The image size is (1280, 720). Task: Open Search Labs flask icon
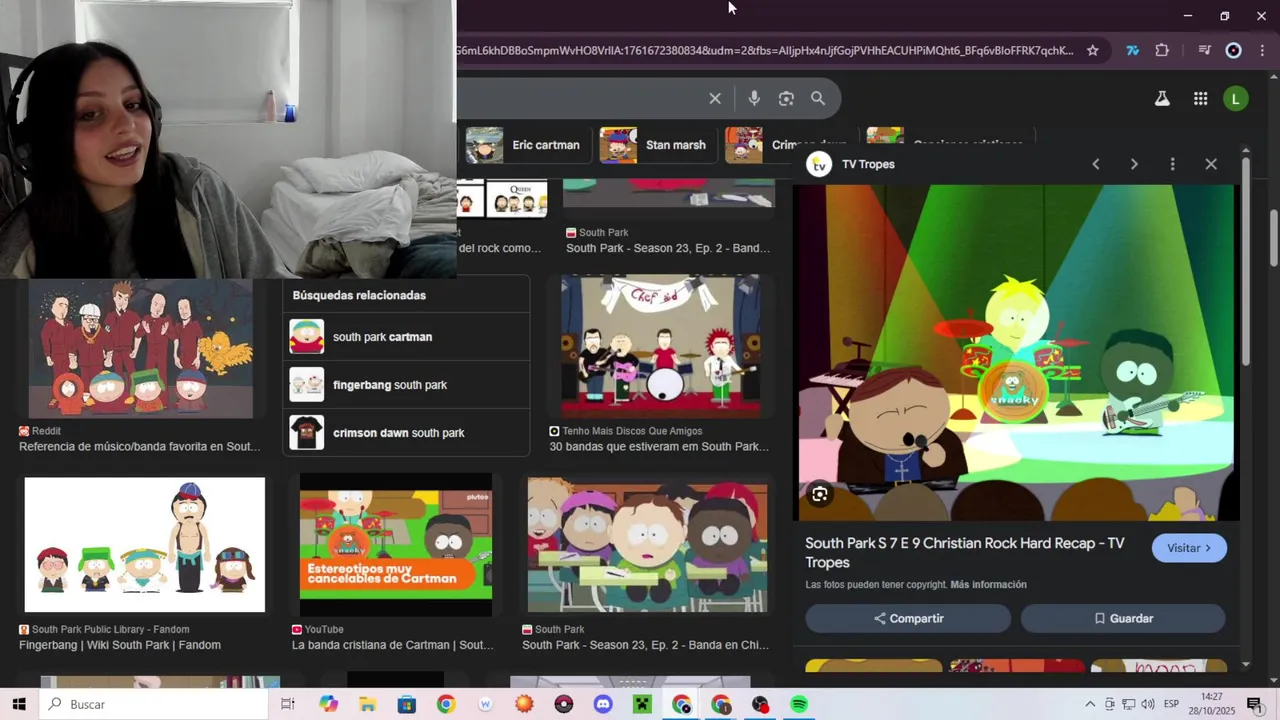[x=1162, y=98]
